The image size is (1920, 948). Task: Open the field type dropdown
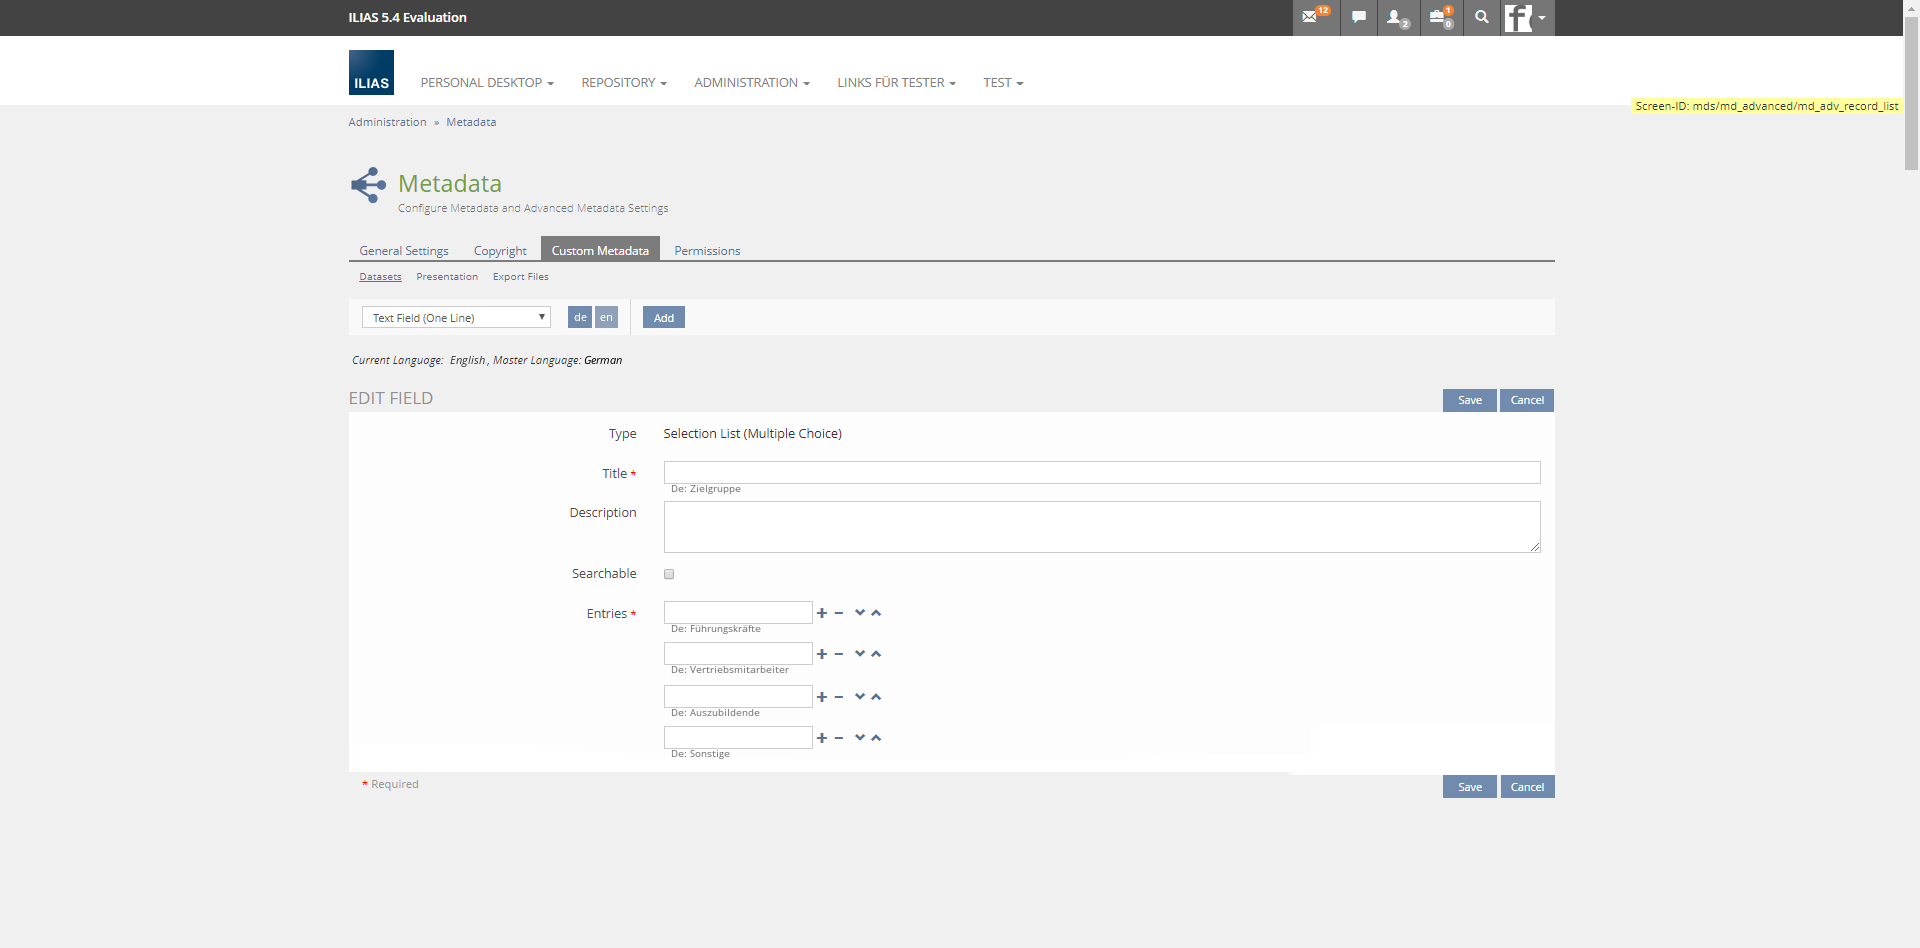point(456,317)
